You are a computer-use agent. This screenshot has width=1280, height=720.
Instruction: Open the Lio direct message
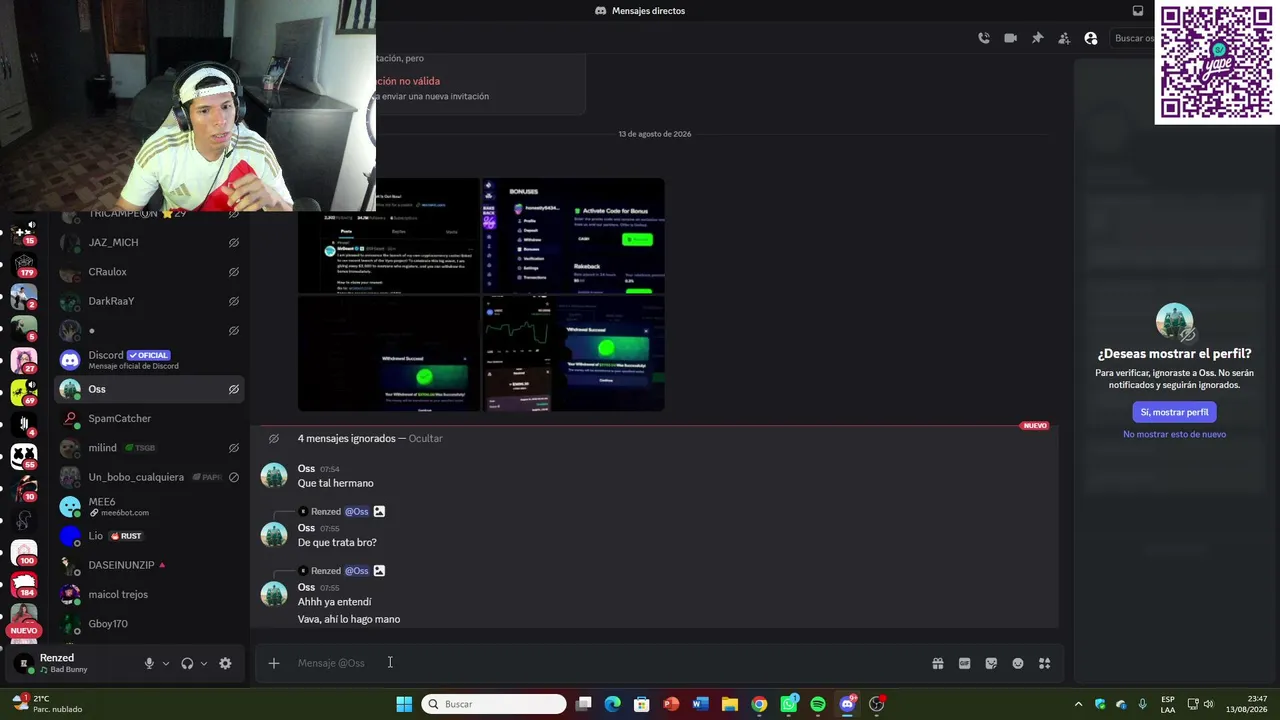(x=149, y=536)
